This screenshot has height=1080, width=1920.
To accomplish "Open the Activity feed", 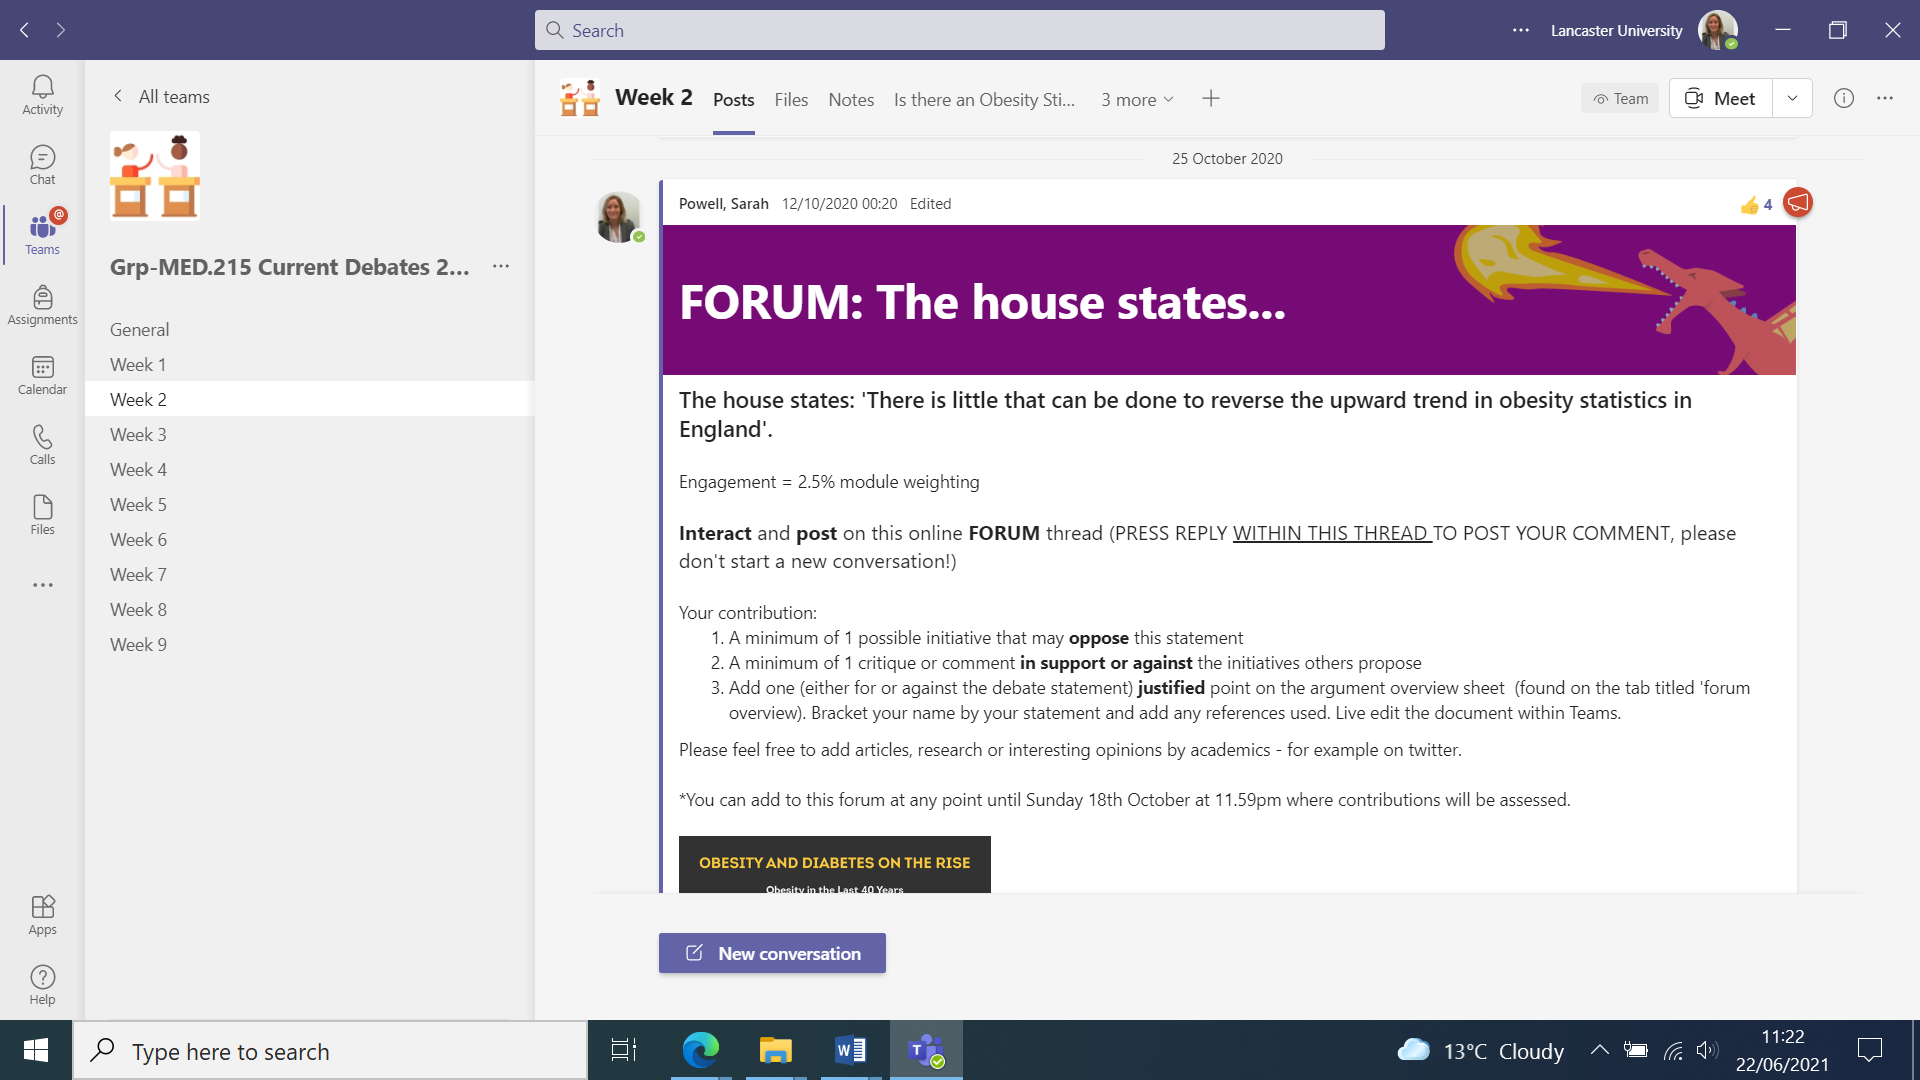I will 42,95.
